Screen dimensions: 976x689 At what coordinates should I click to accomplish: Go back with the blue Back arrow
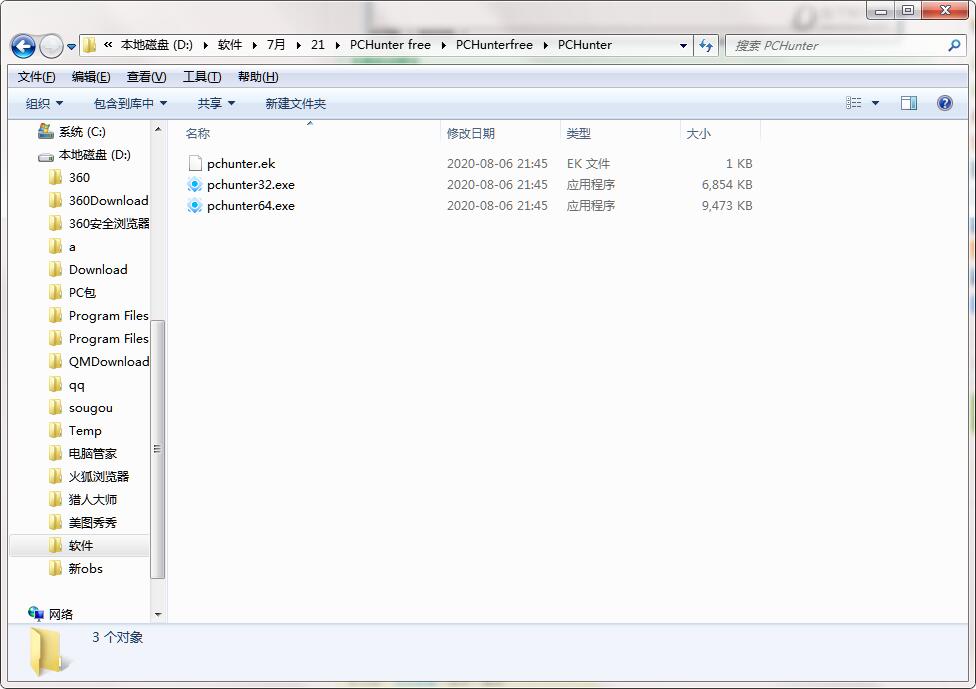click(x=23, y=46)
